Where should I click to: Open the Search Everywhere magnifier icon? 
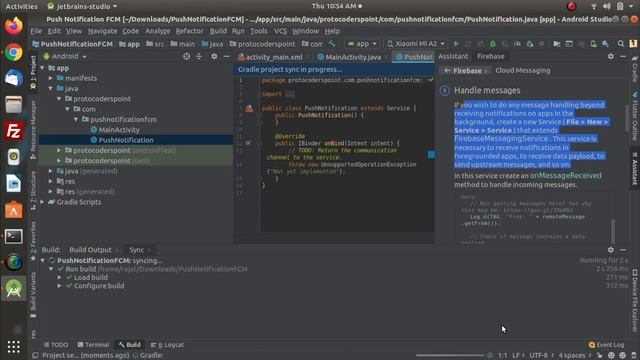coord(620,44)
